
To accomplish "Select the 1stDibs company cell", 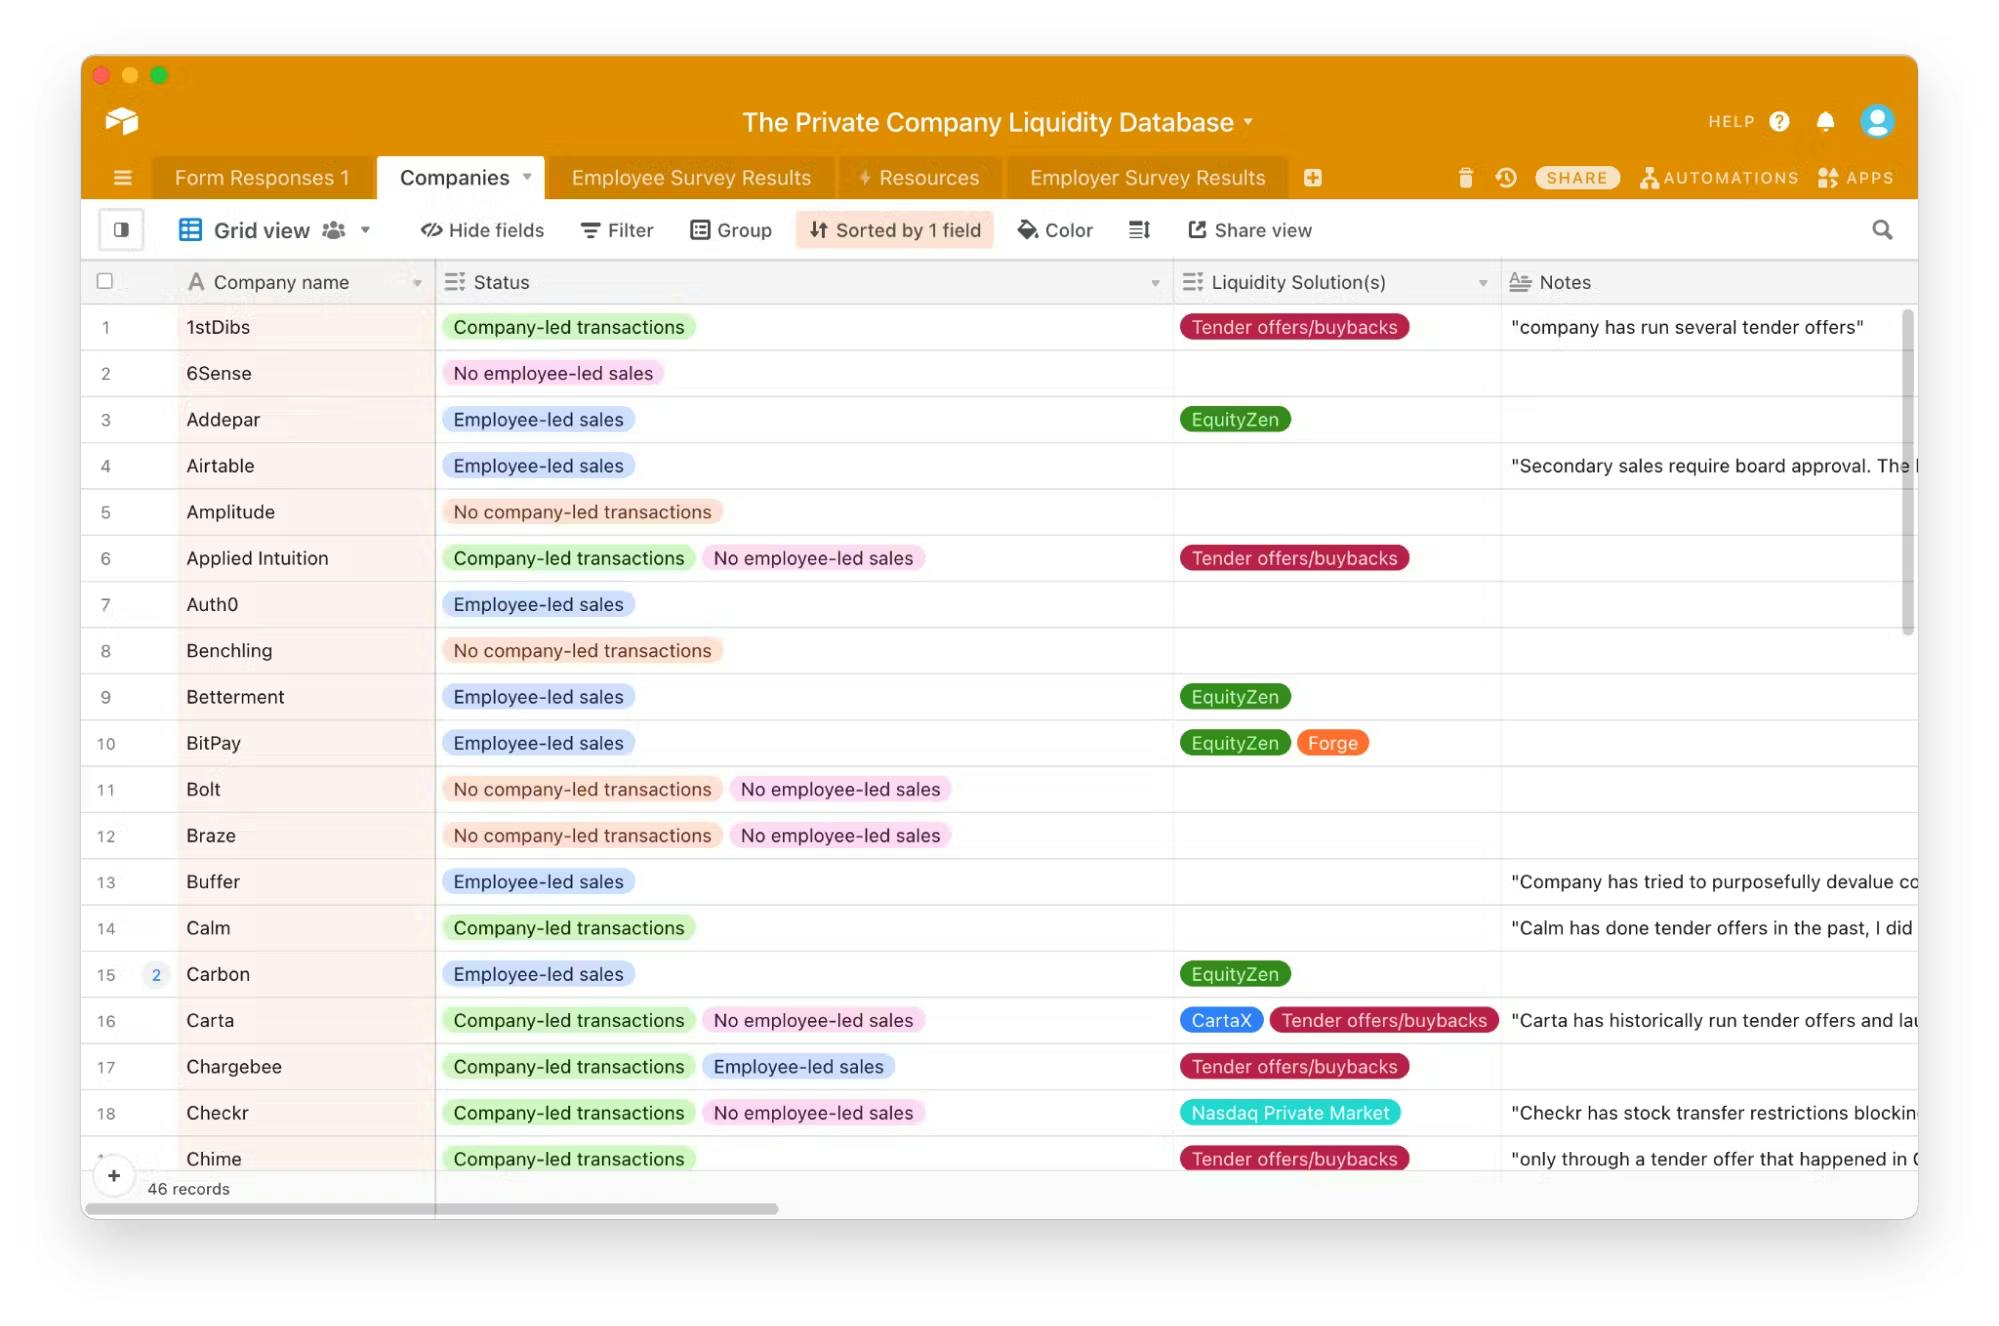I will [307, 327].
